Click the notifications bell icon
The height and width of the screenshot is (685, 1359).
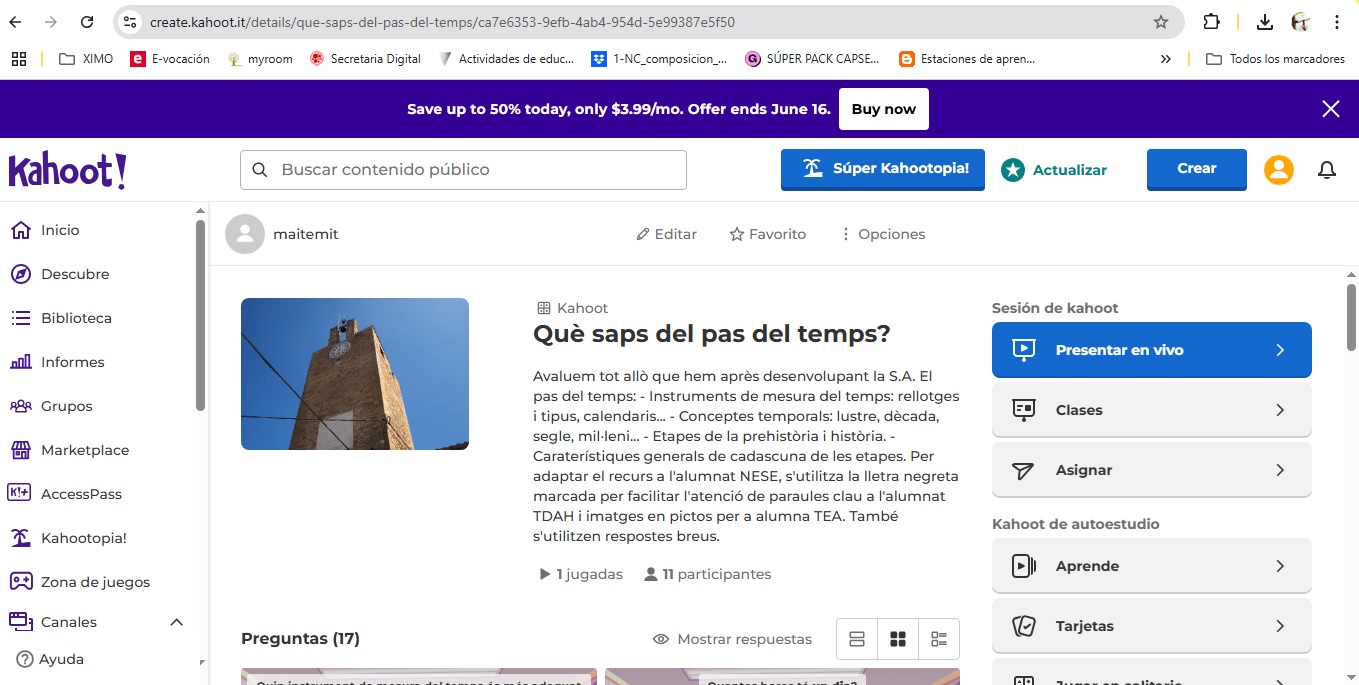point(1327,170)
